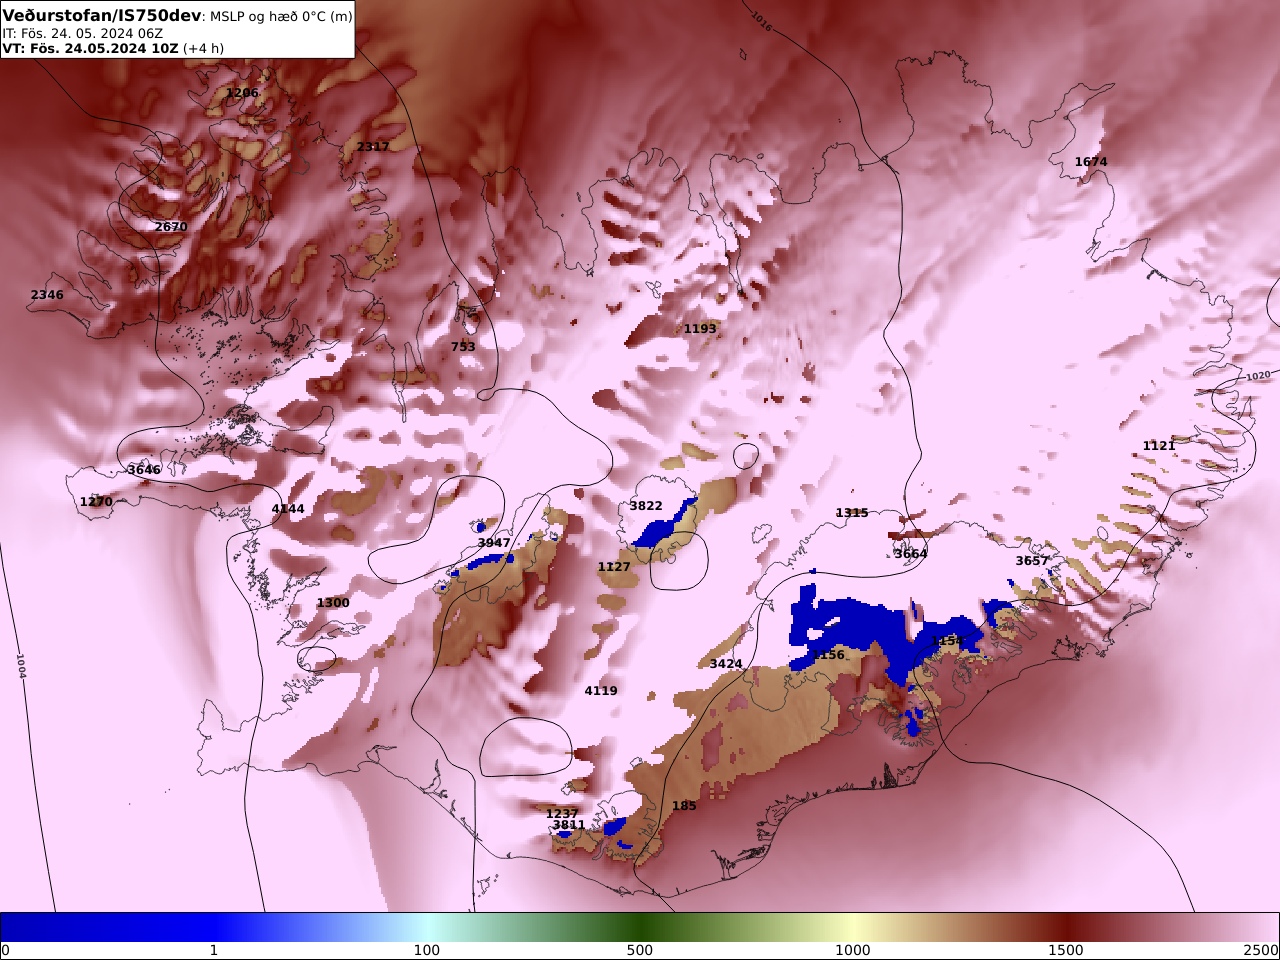1280x960 pixels.
Task: Click the 'Veðurstofan/IS750dev' map title
Action: [102, 16]
